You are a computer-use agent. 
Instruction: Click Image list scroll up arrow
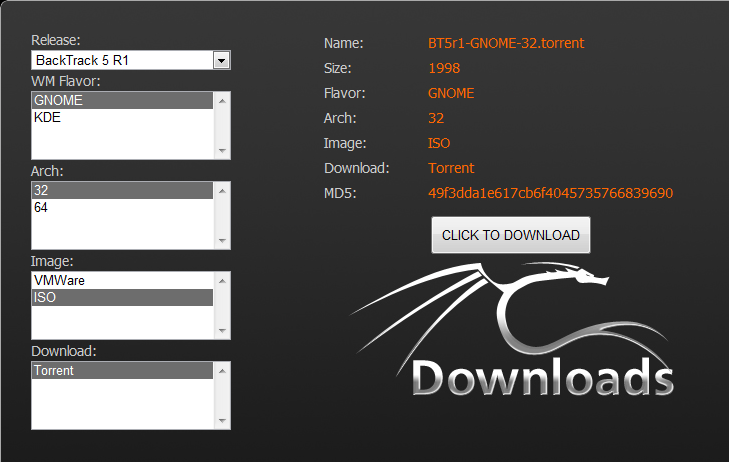222,281
